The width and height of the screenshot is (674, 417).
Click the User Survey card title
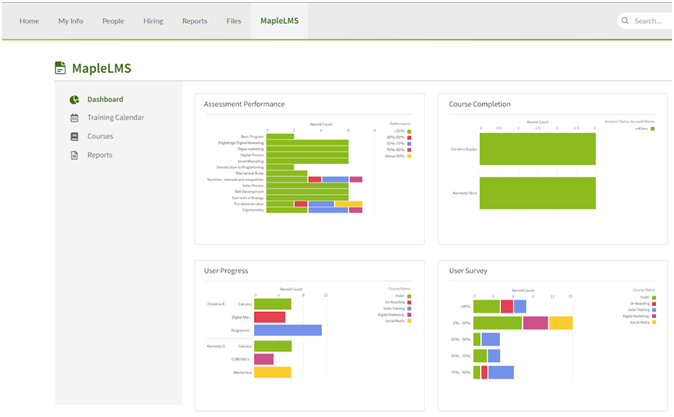pyautogui.click(x=468, y=271)
